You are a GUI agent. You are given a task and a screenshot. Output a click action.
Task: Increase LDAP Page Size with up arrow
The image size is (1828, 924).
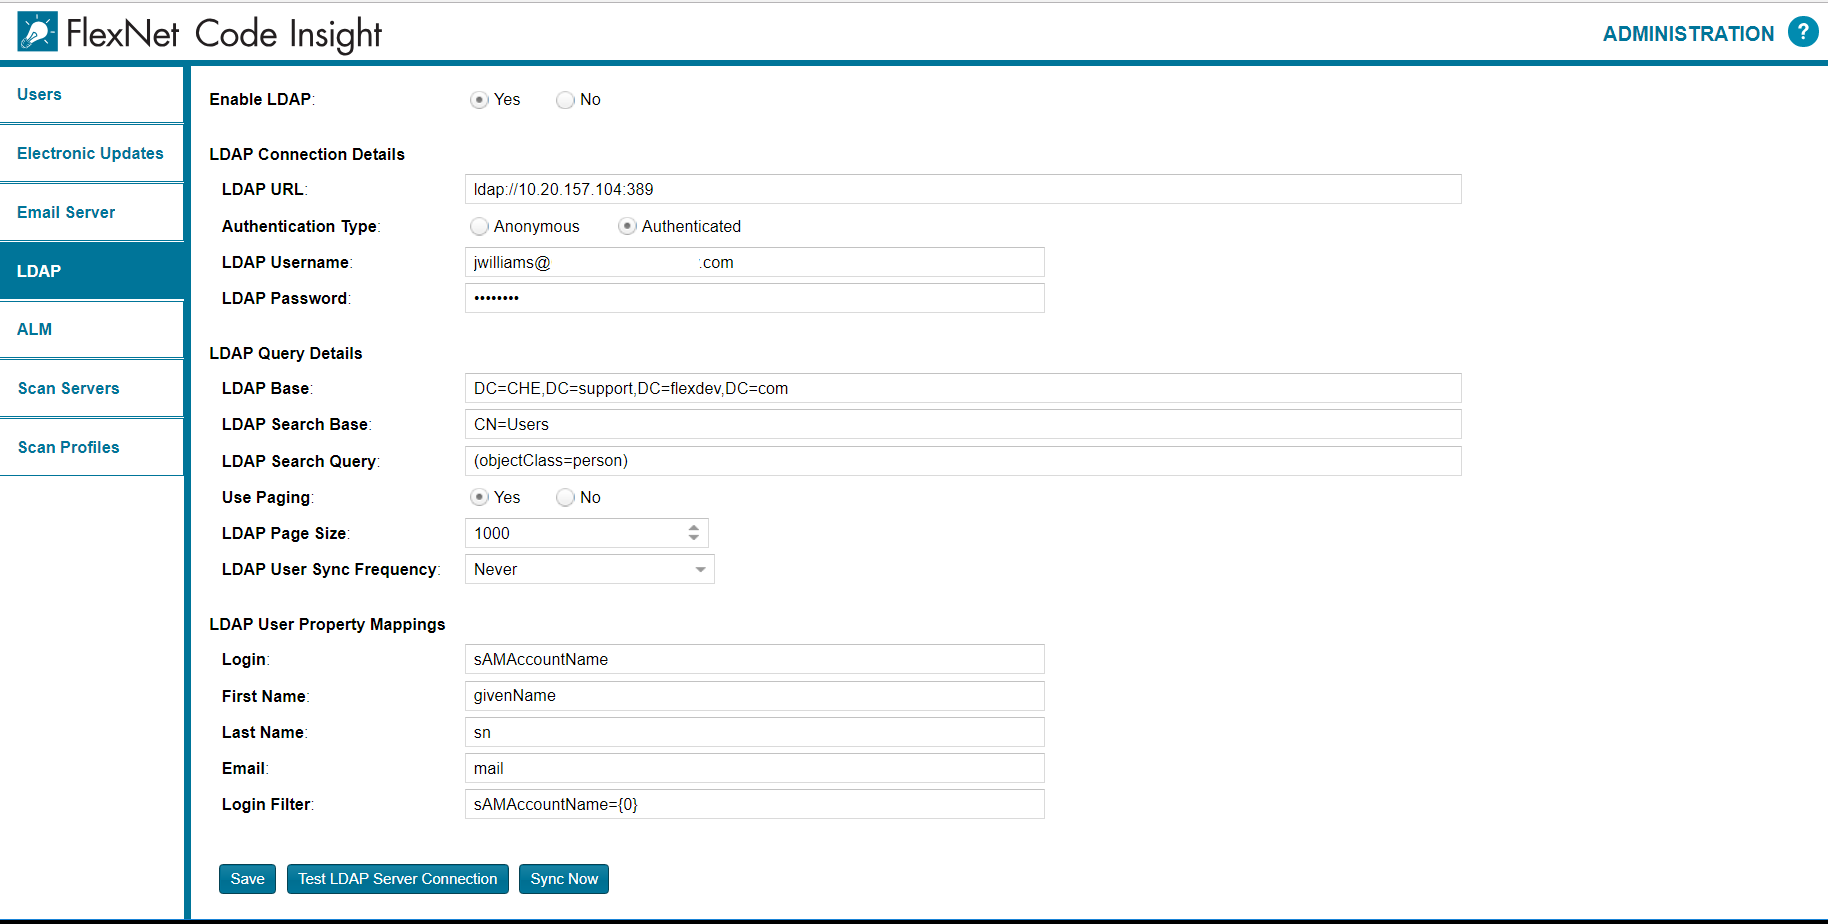(694, 528)
